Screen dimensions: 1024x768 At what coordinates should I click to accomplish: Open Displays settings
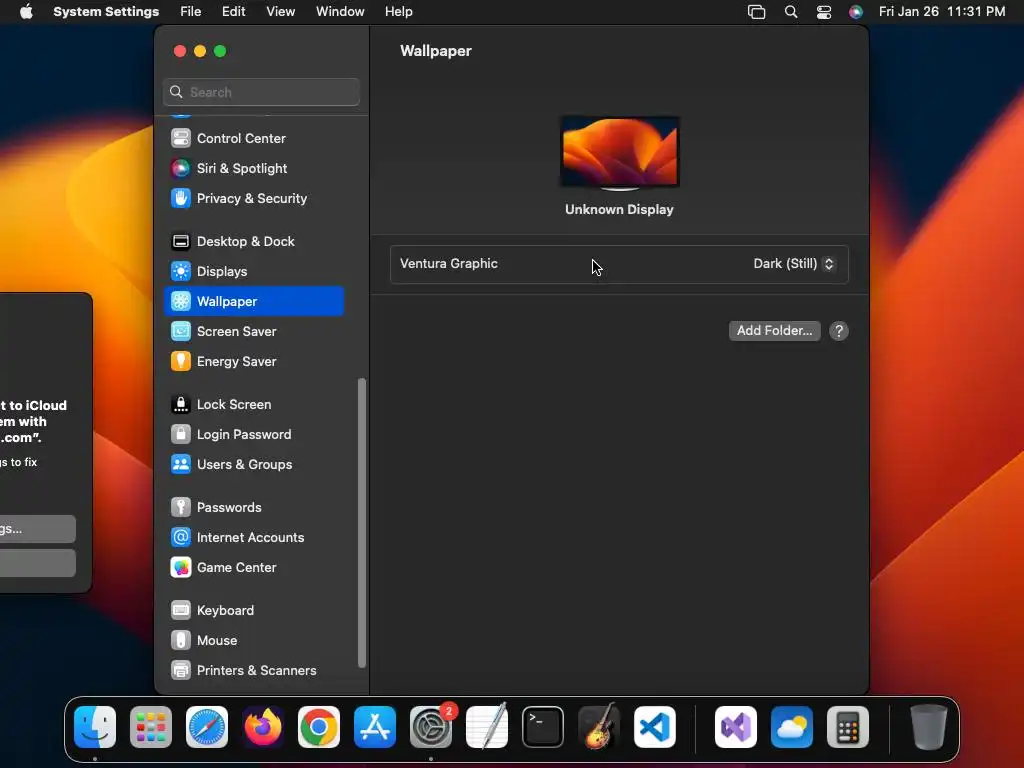[254, 272]
